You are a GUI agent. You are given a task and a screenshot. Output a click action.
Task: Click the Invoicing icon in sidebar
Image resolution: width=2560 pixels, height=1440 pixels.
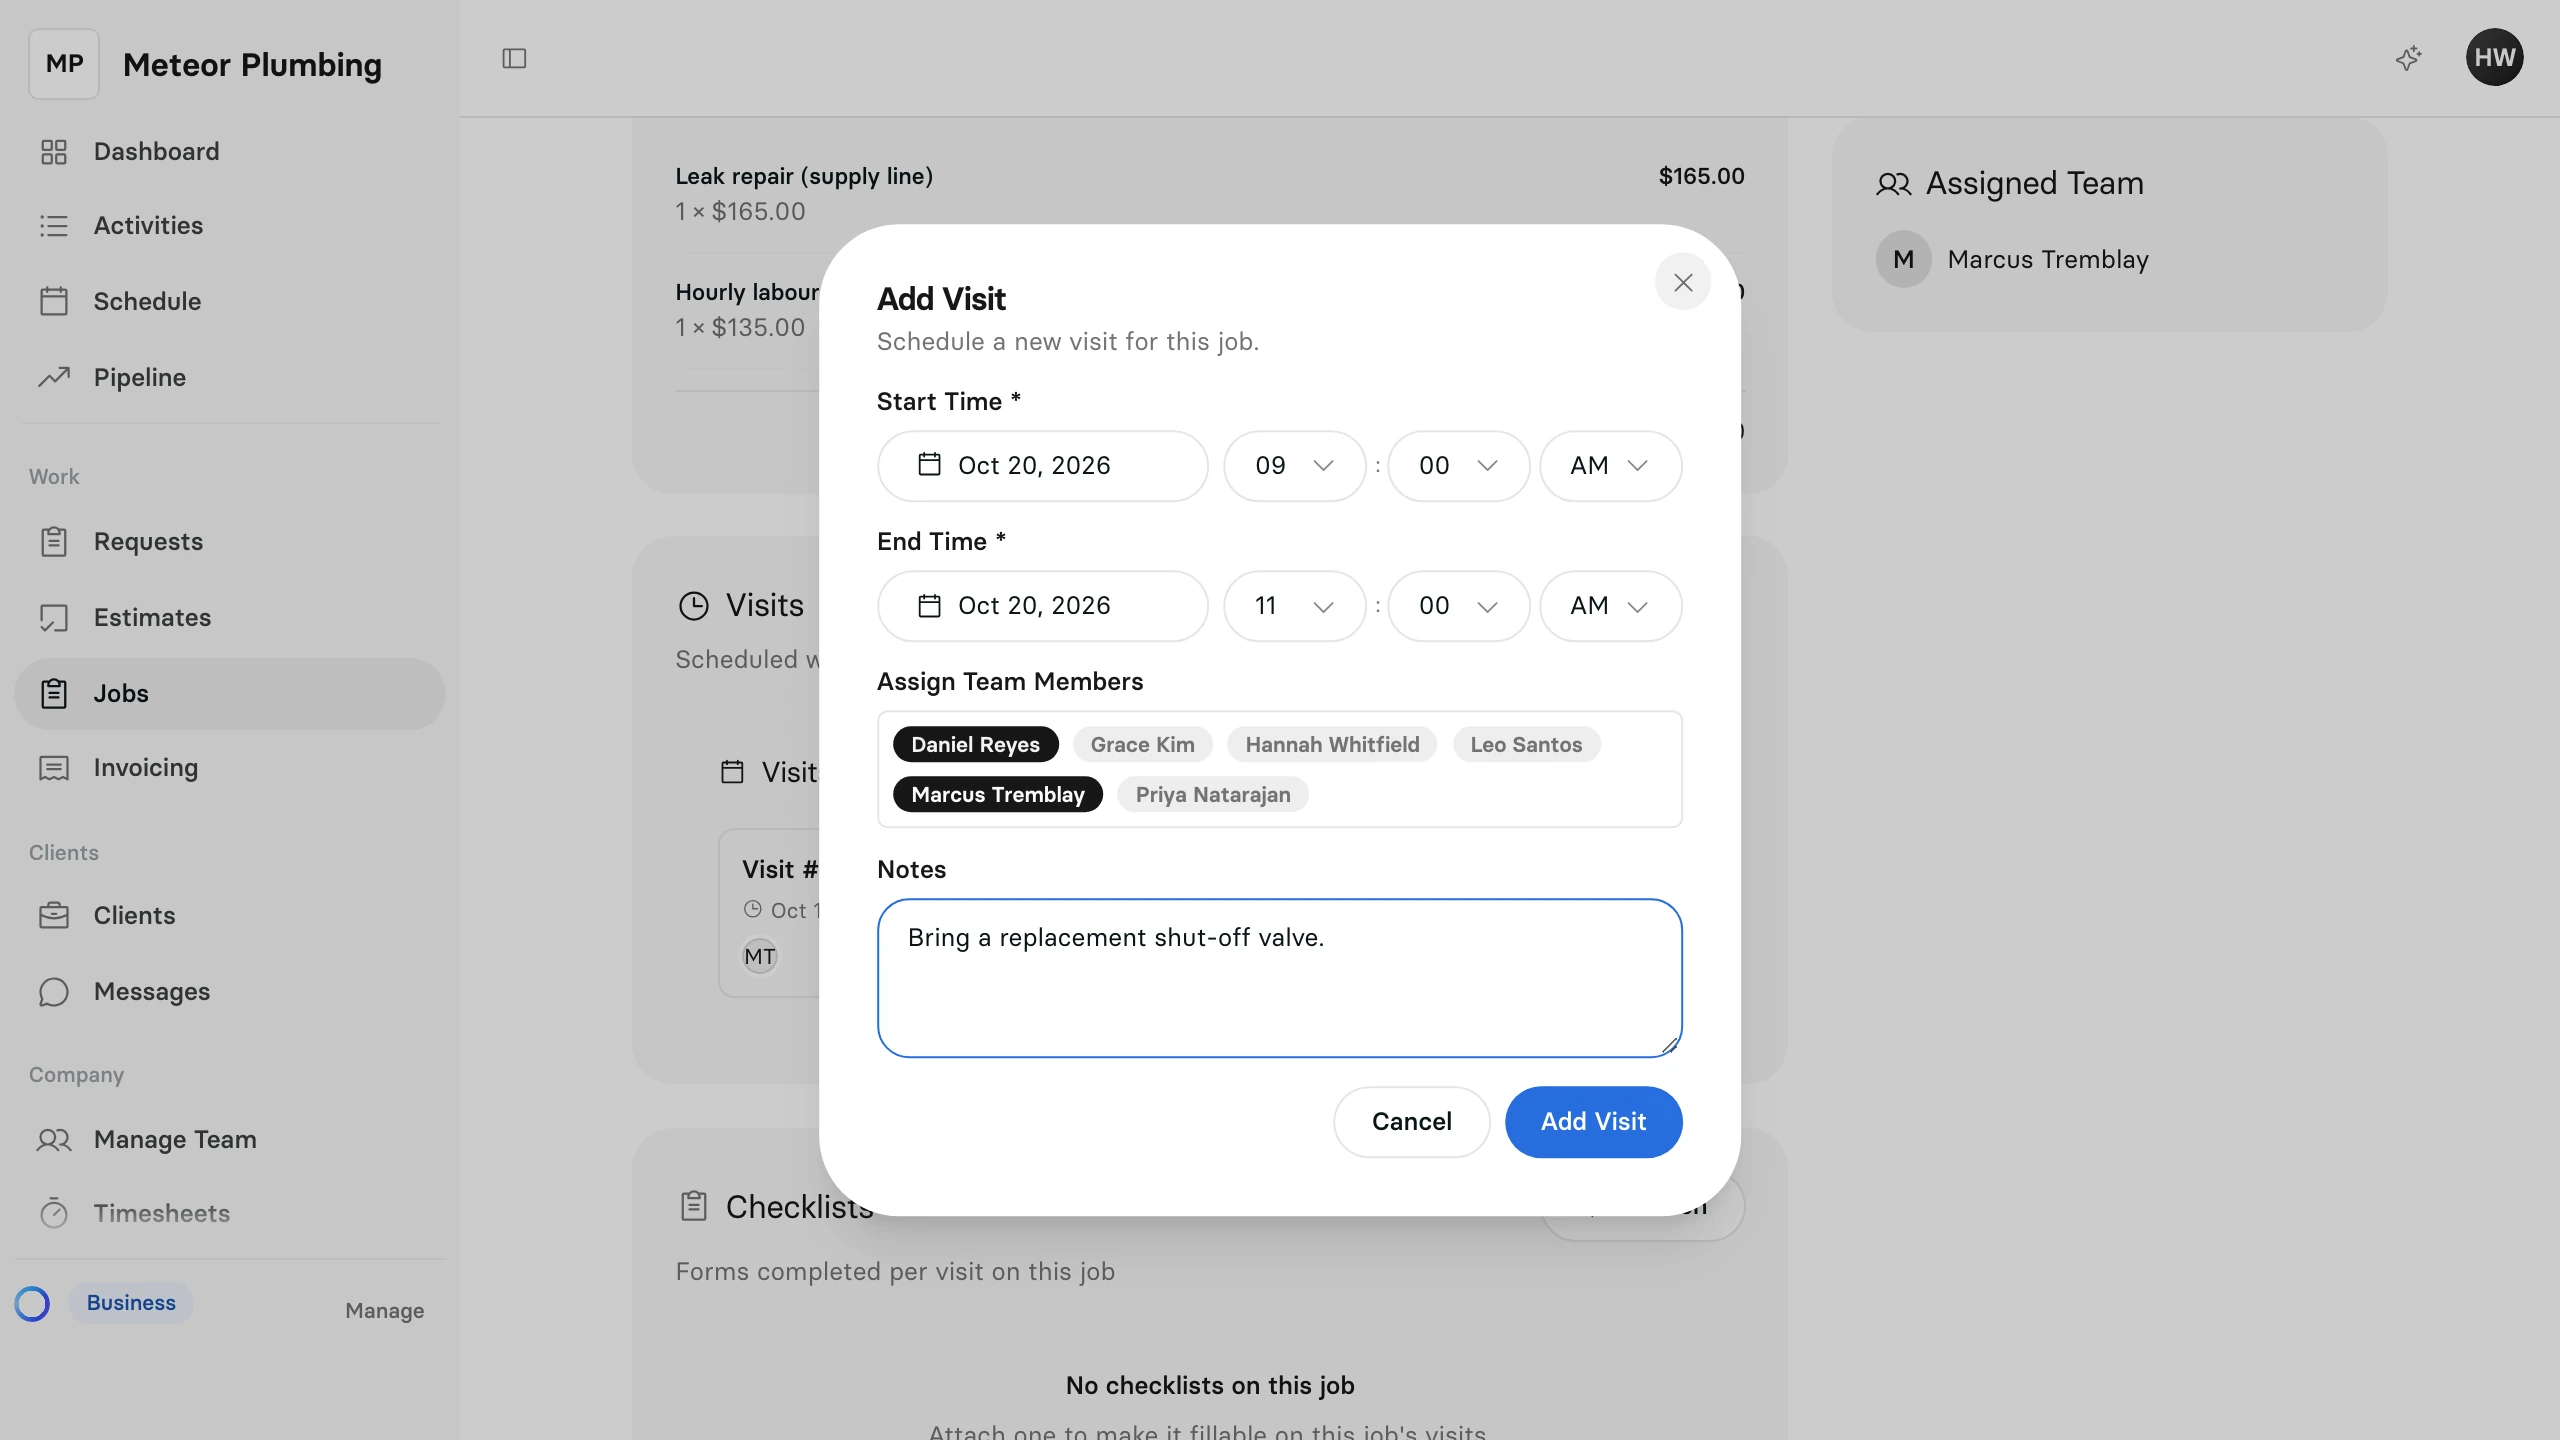(53, 767)
